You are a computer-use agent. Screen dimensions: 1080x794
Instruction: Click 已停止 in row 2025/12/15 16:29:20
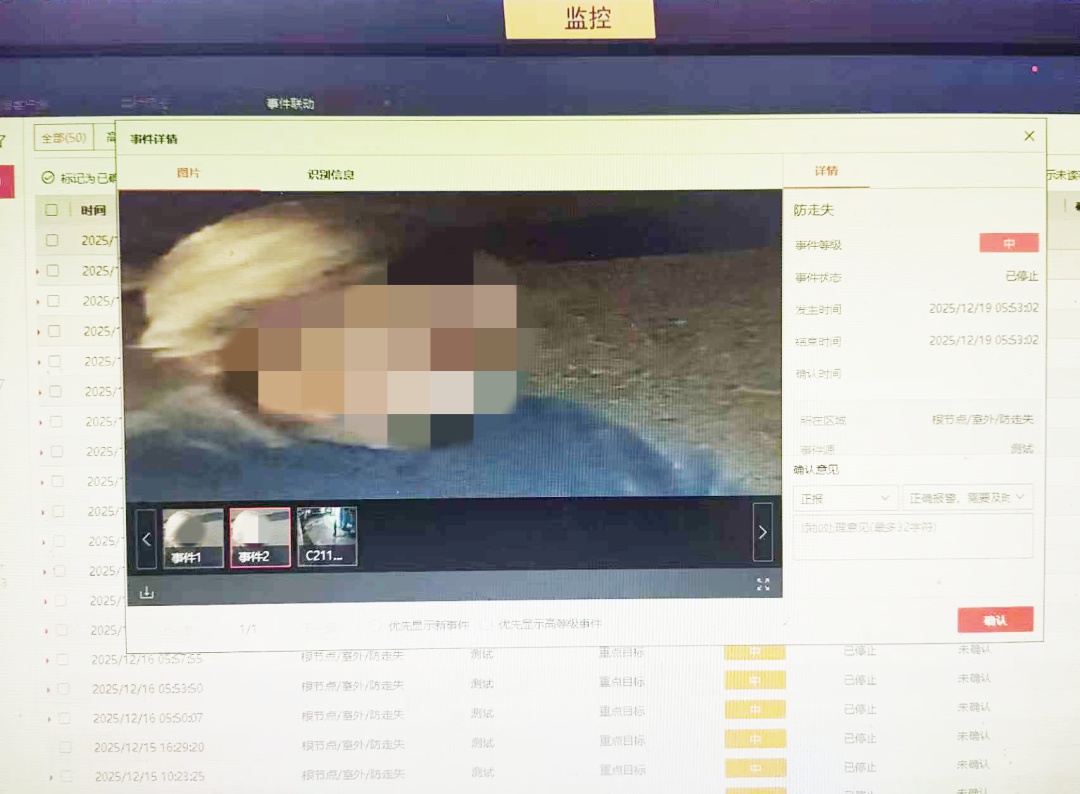click(x=860, y=738)
